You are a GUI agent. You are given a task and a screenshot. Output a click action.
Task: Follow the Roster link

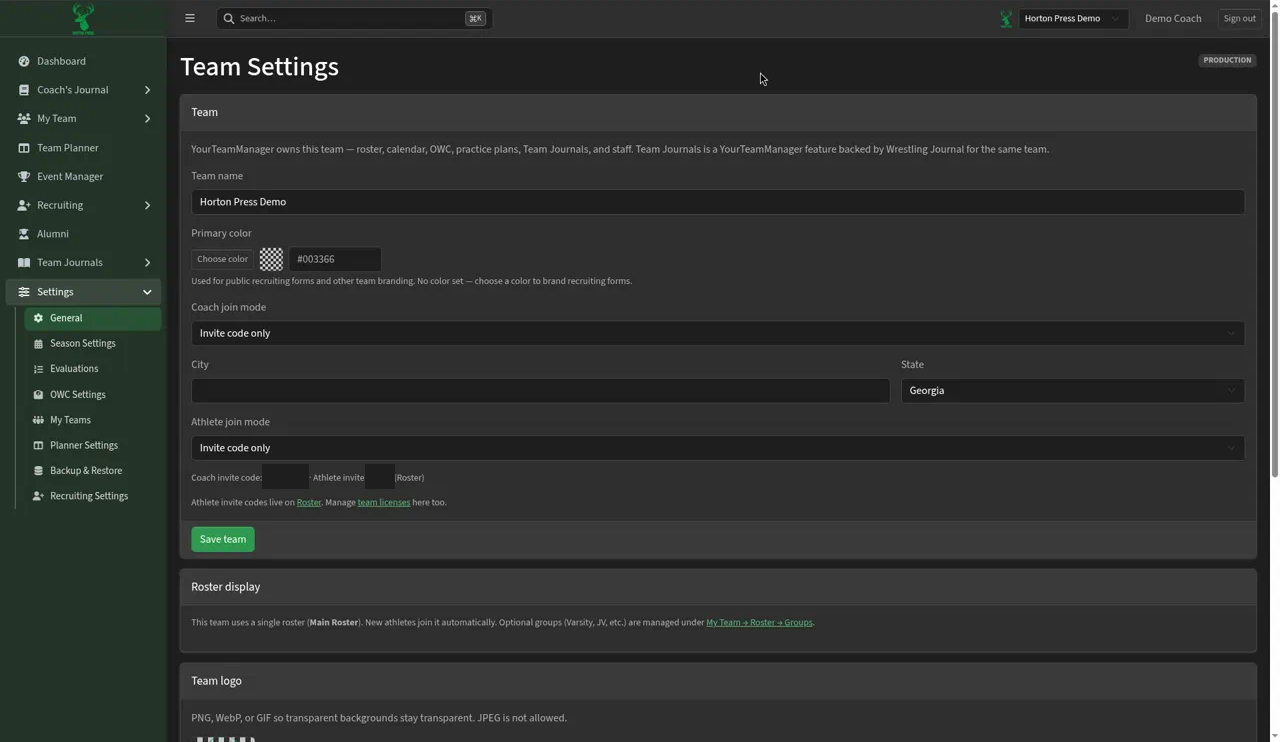[309, 502]
